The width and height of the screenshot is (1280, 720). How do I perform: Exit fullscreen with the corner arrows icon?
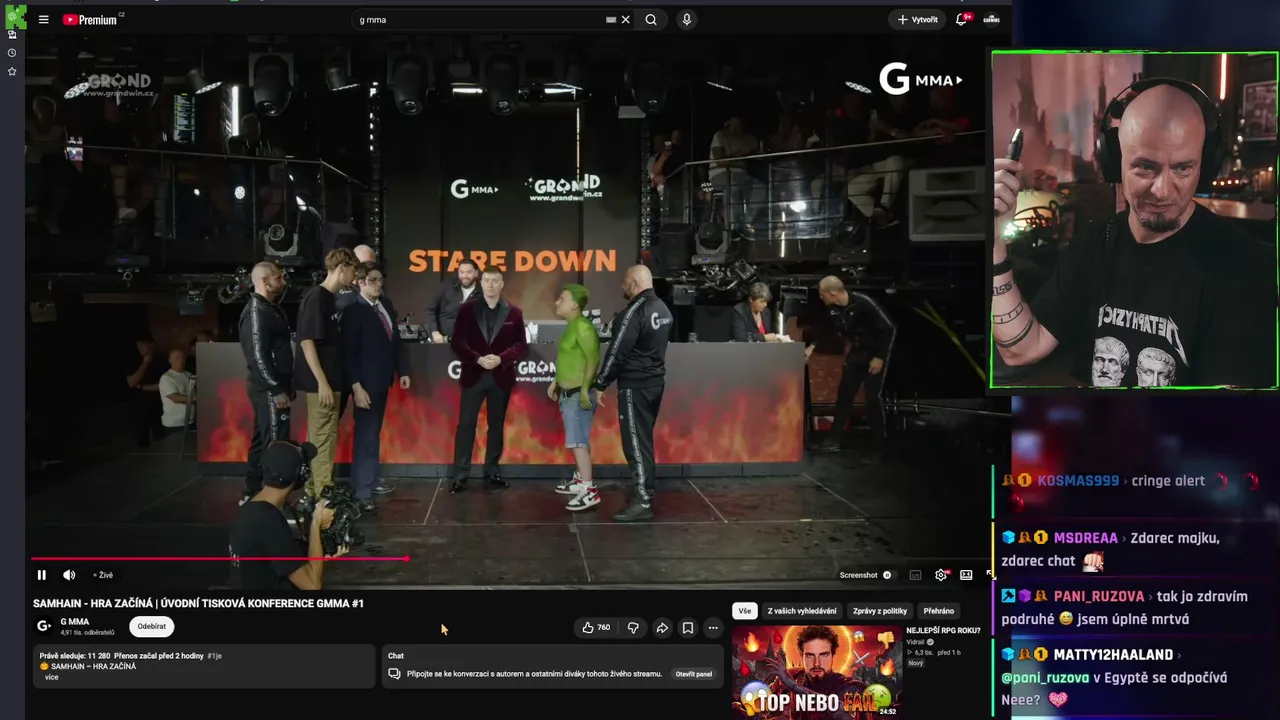[990, 575]
